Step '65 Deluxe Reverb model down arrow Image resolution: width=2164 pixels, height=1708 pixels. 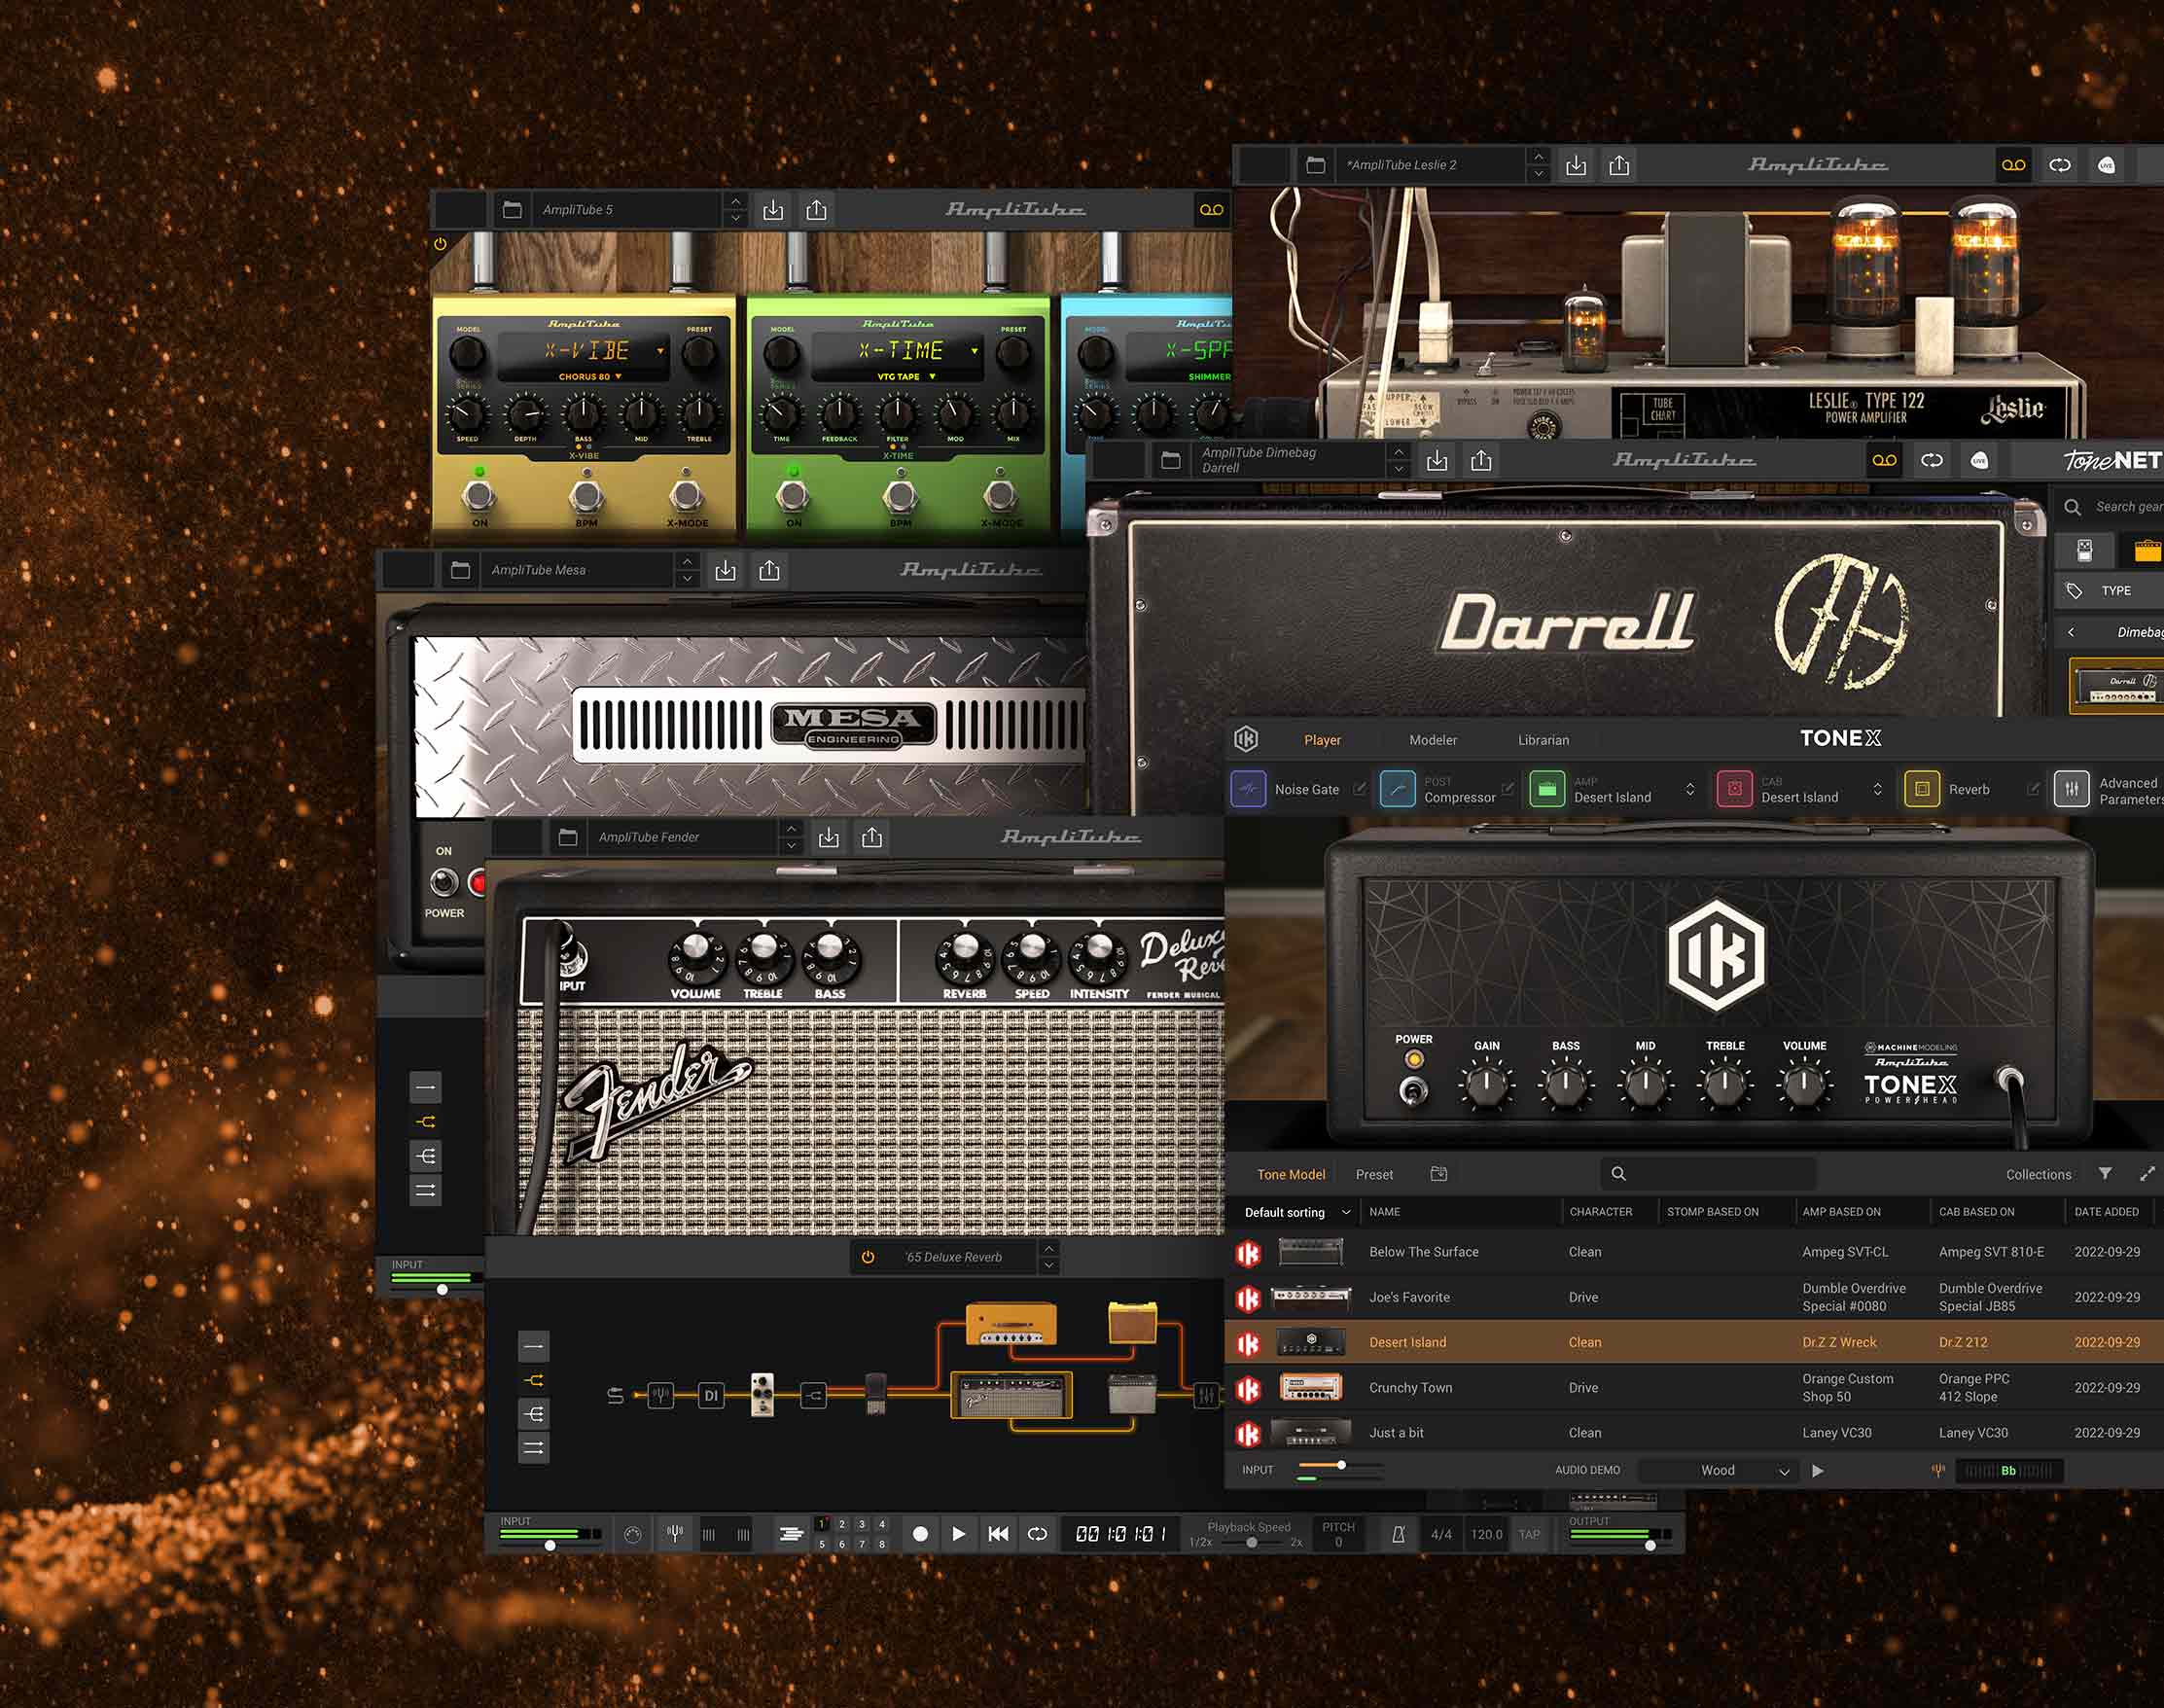(x=1048, y=1266)
